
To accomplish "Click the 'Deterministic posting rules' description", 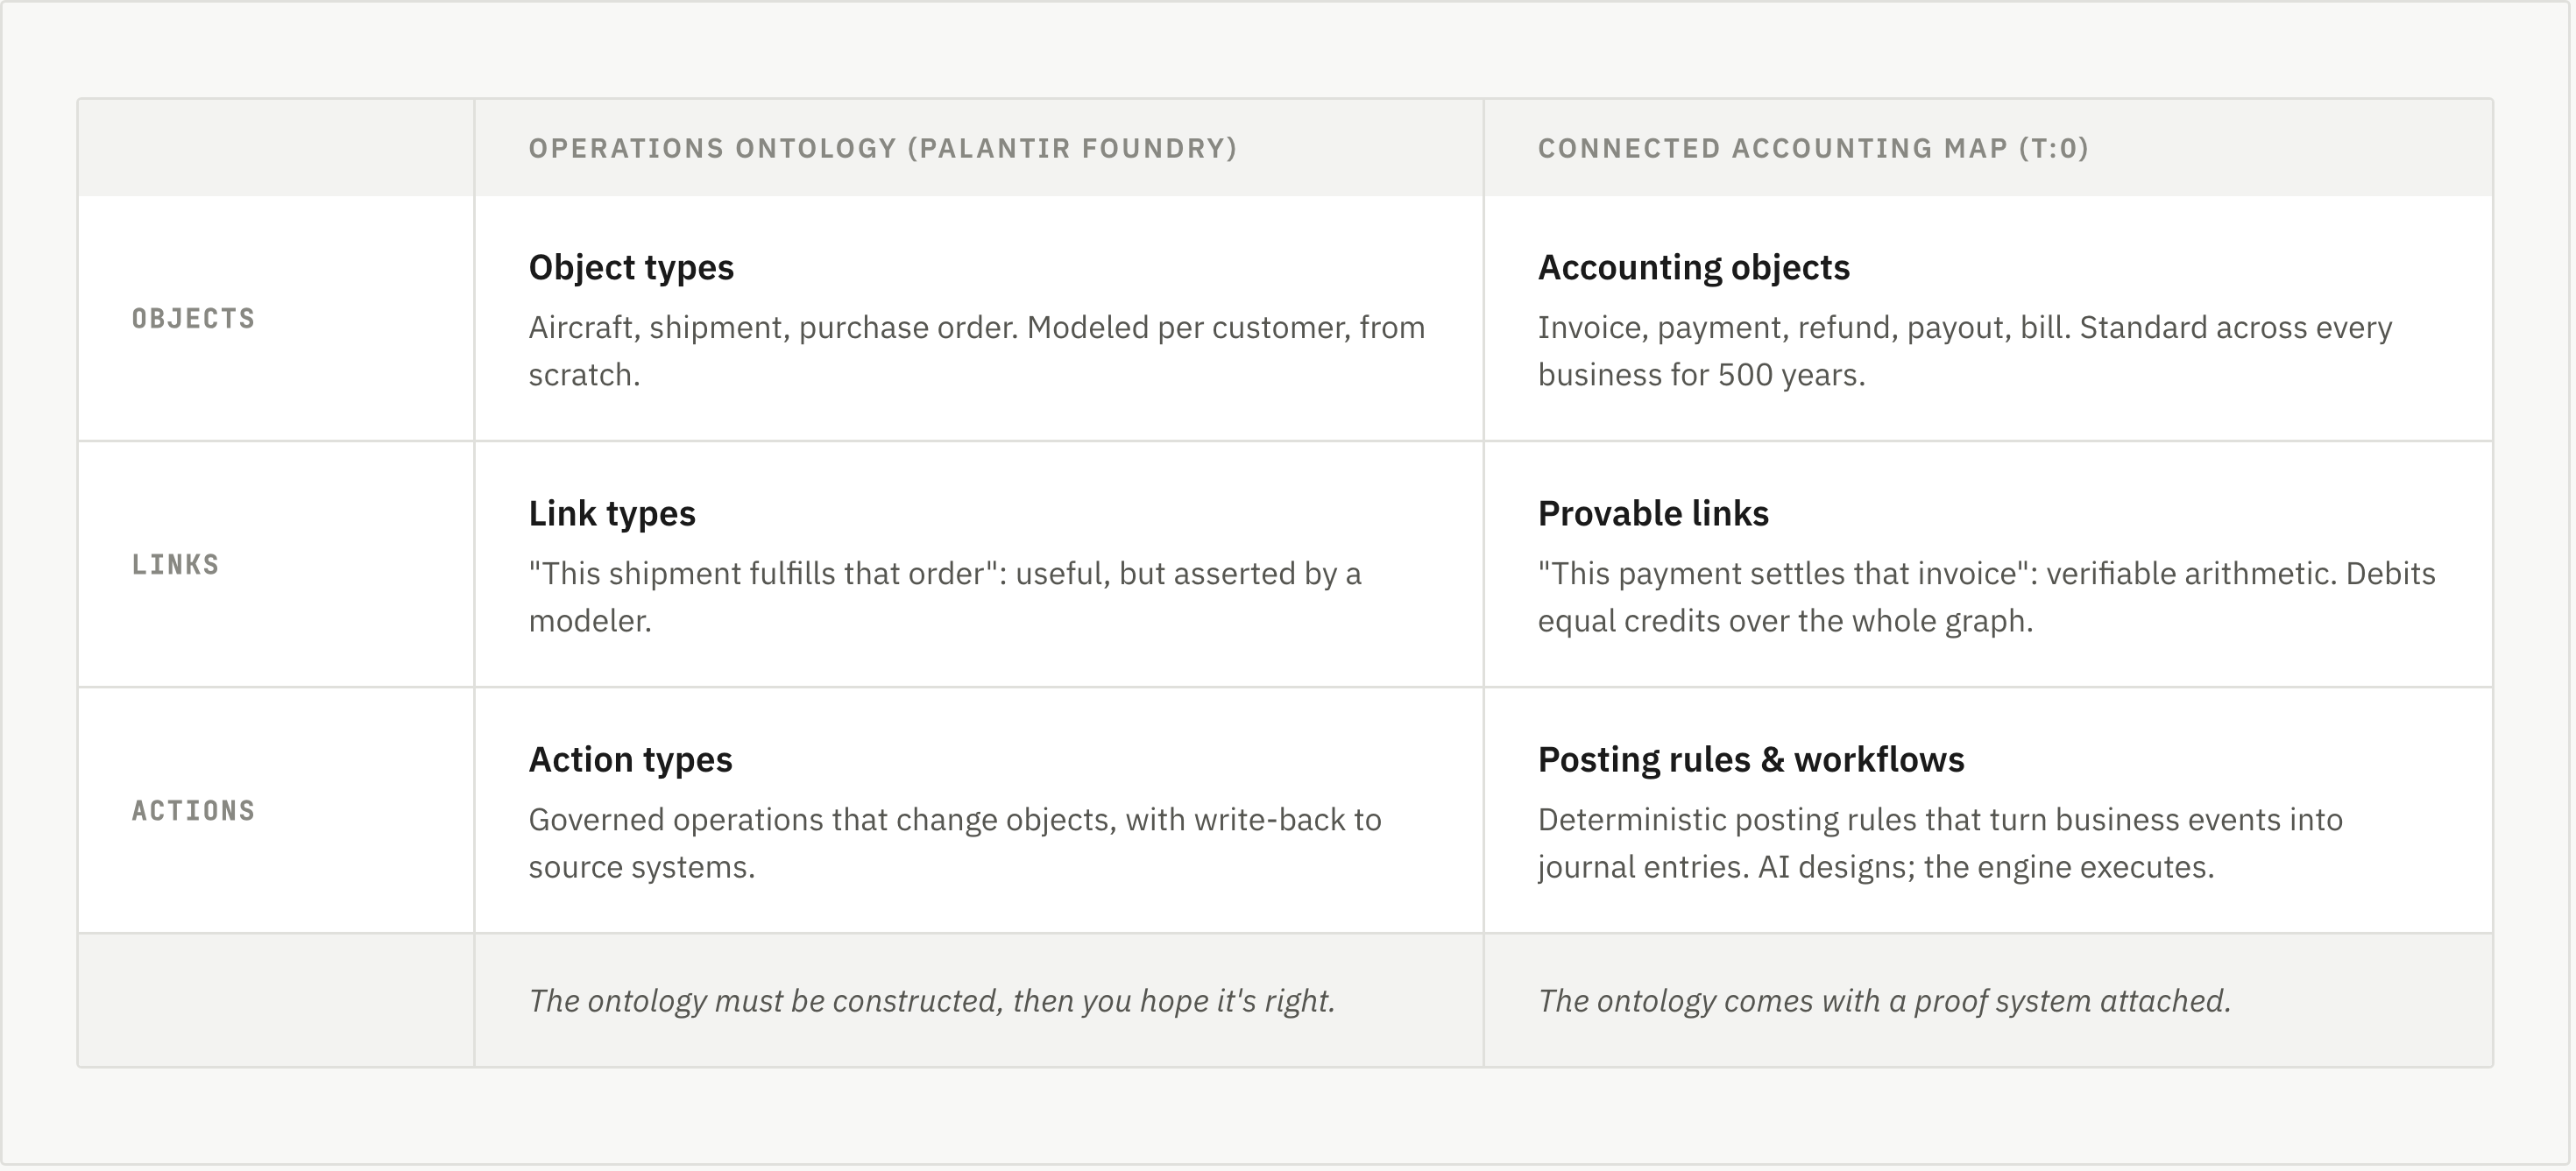I will (x=1940, y=843).
